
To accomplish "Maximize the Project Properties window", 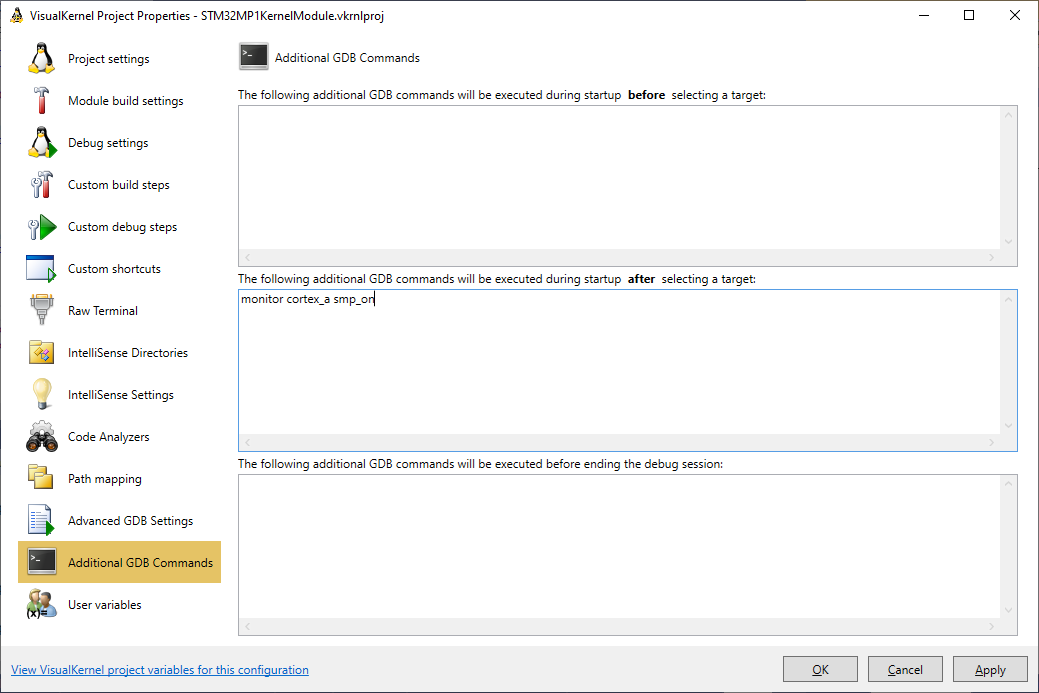I will click(969, 15).
